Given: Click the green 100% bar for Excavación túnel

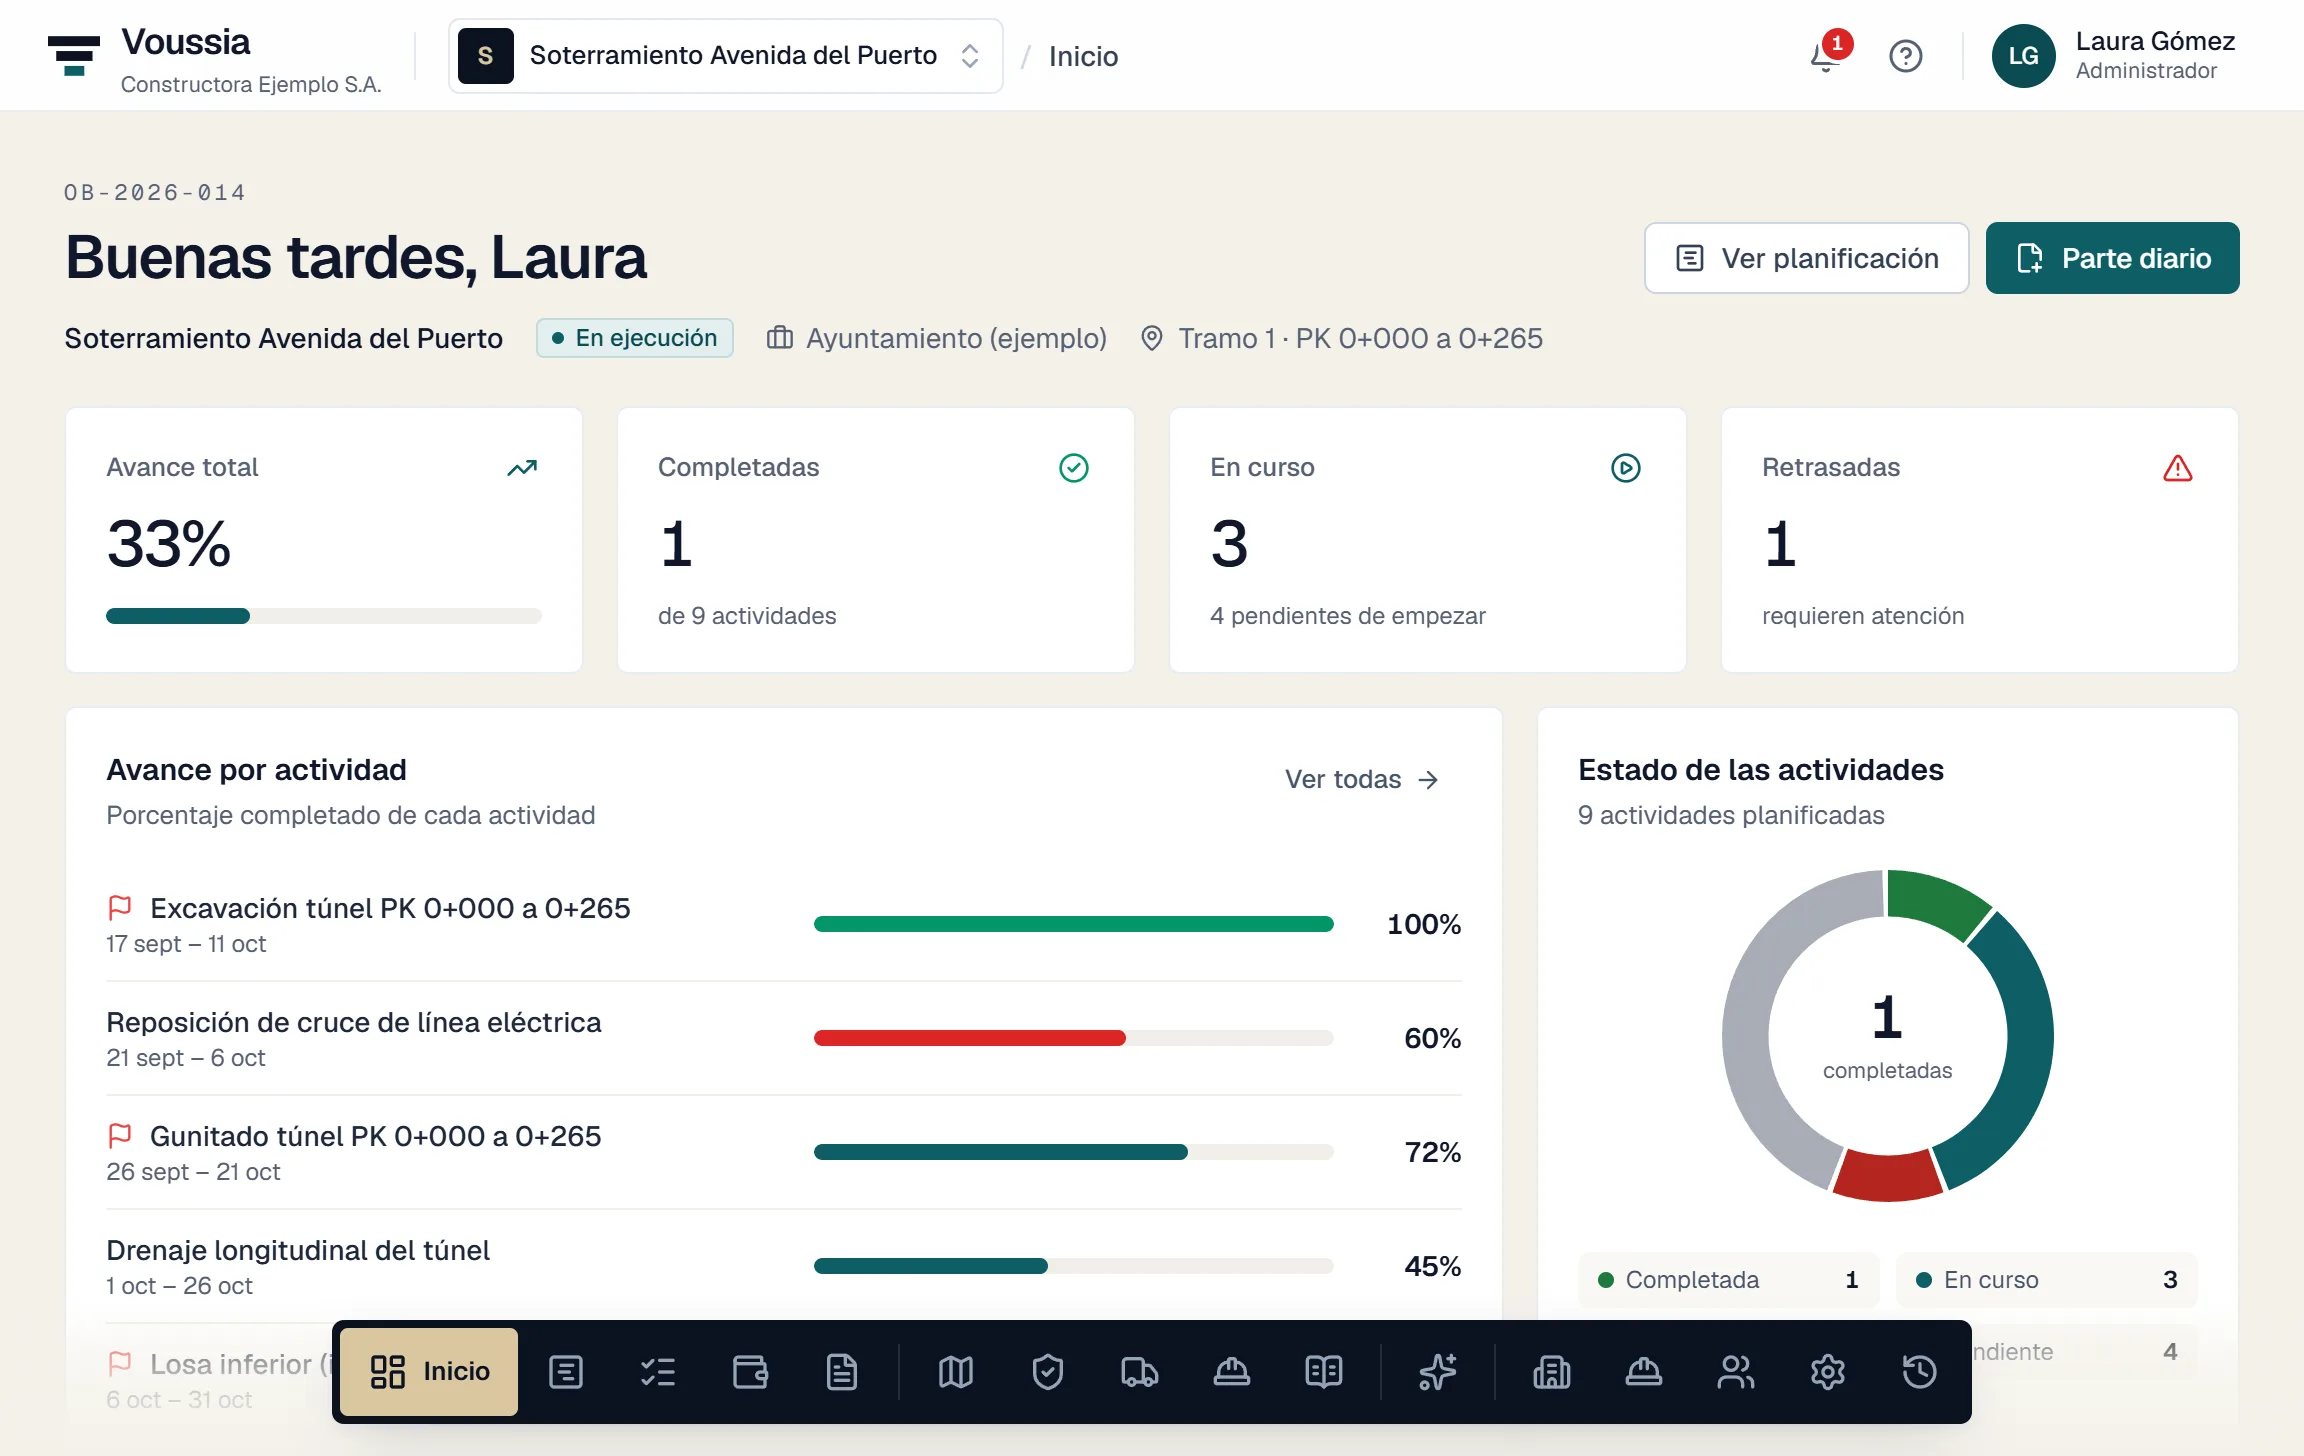Looking at the screenshot, I should (x=1074, y=924).
